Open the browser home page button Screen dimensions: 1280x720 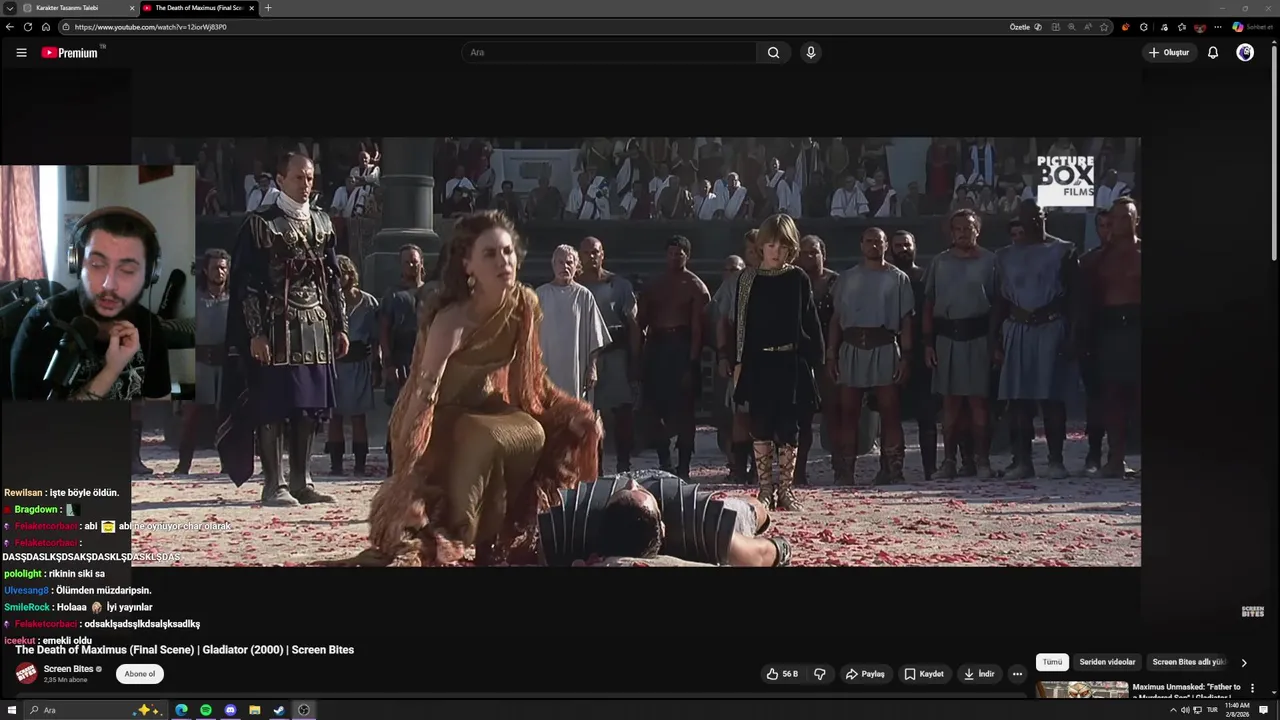[46, 27]
